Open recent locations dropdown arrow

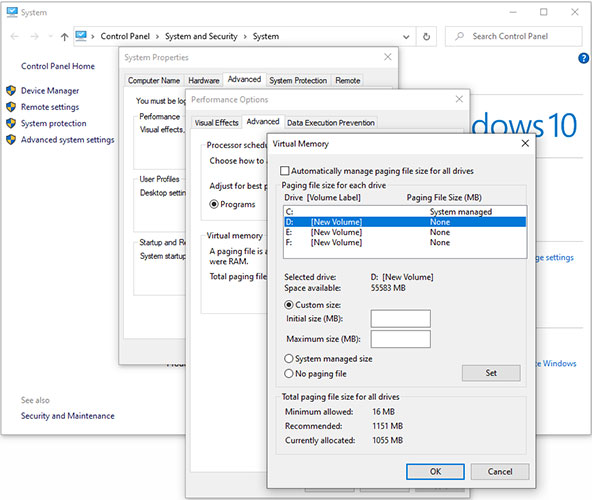tap(50, 37)
